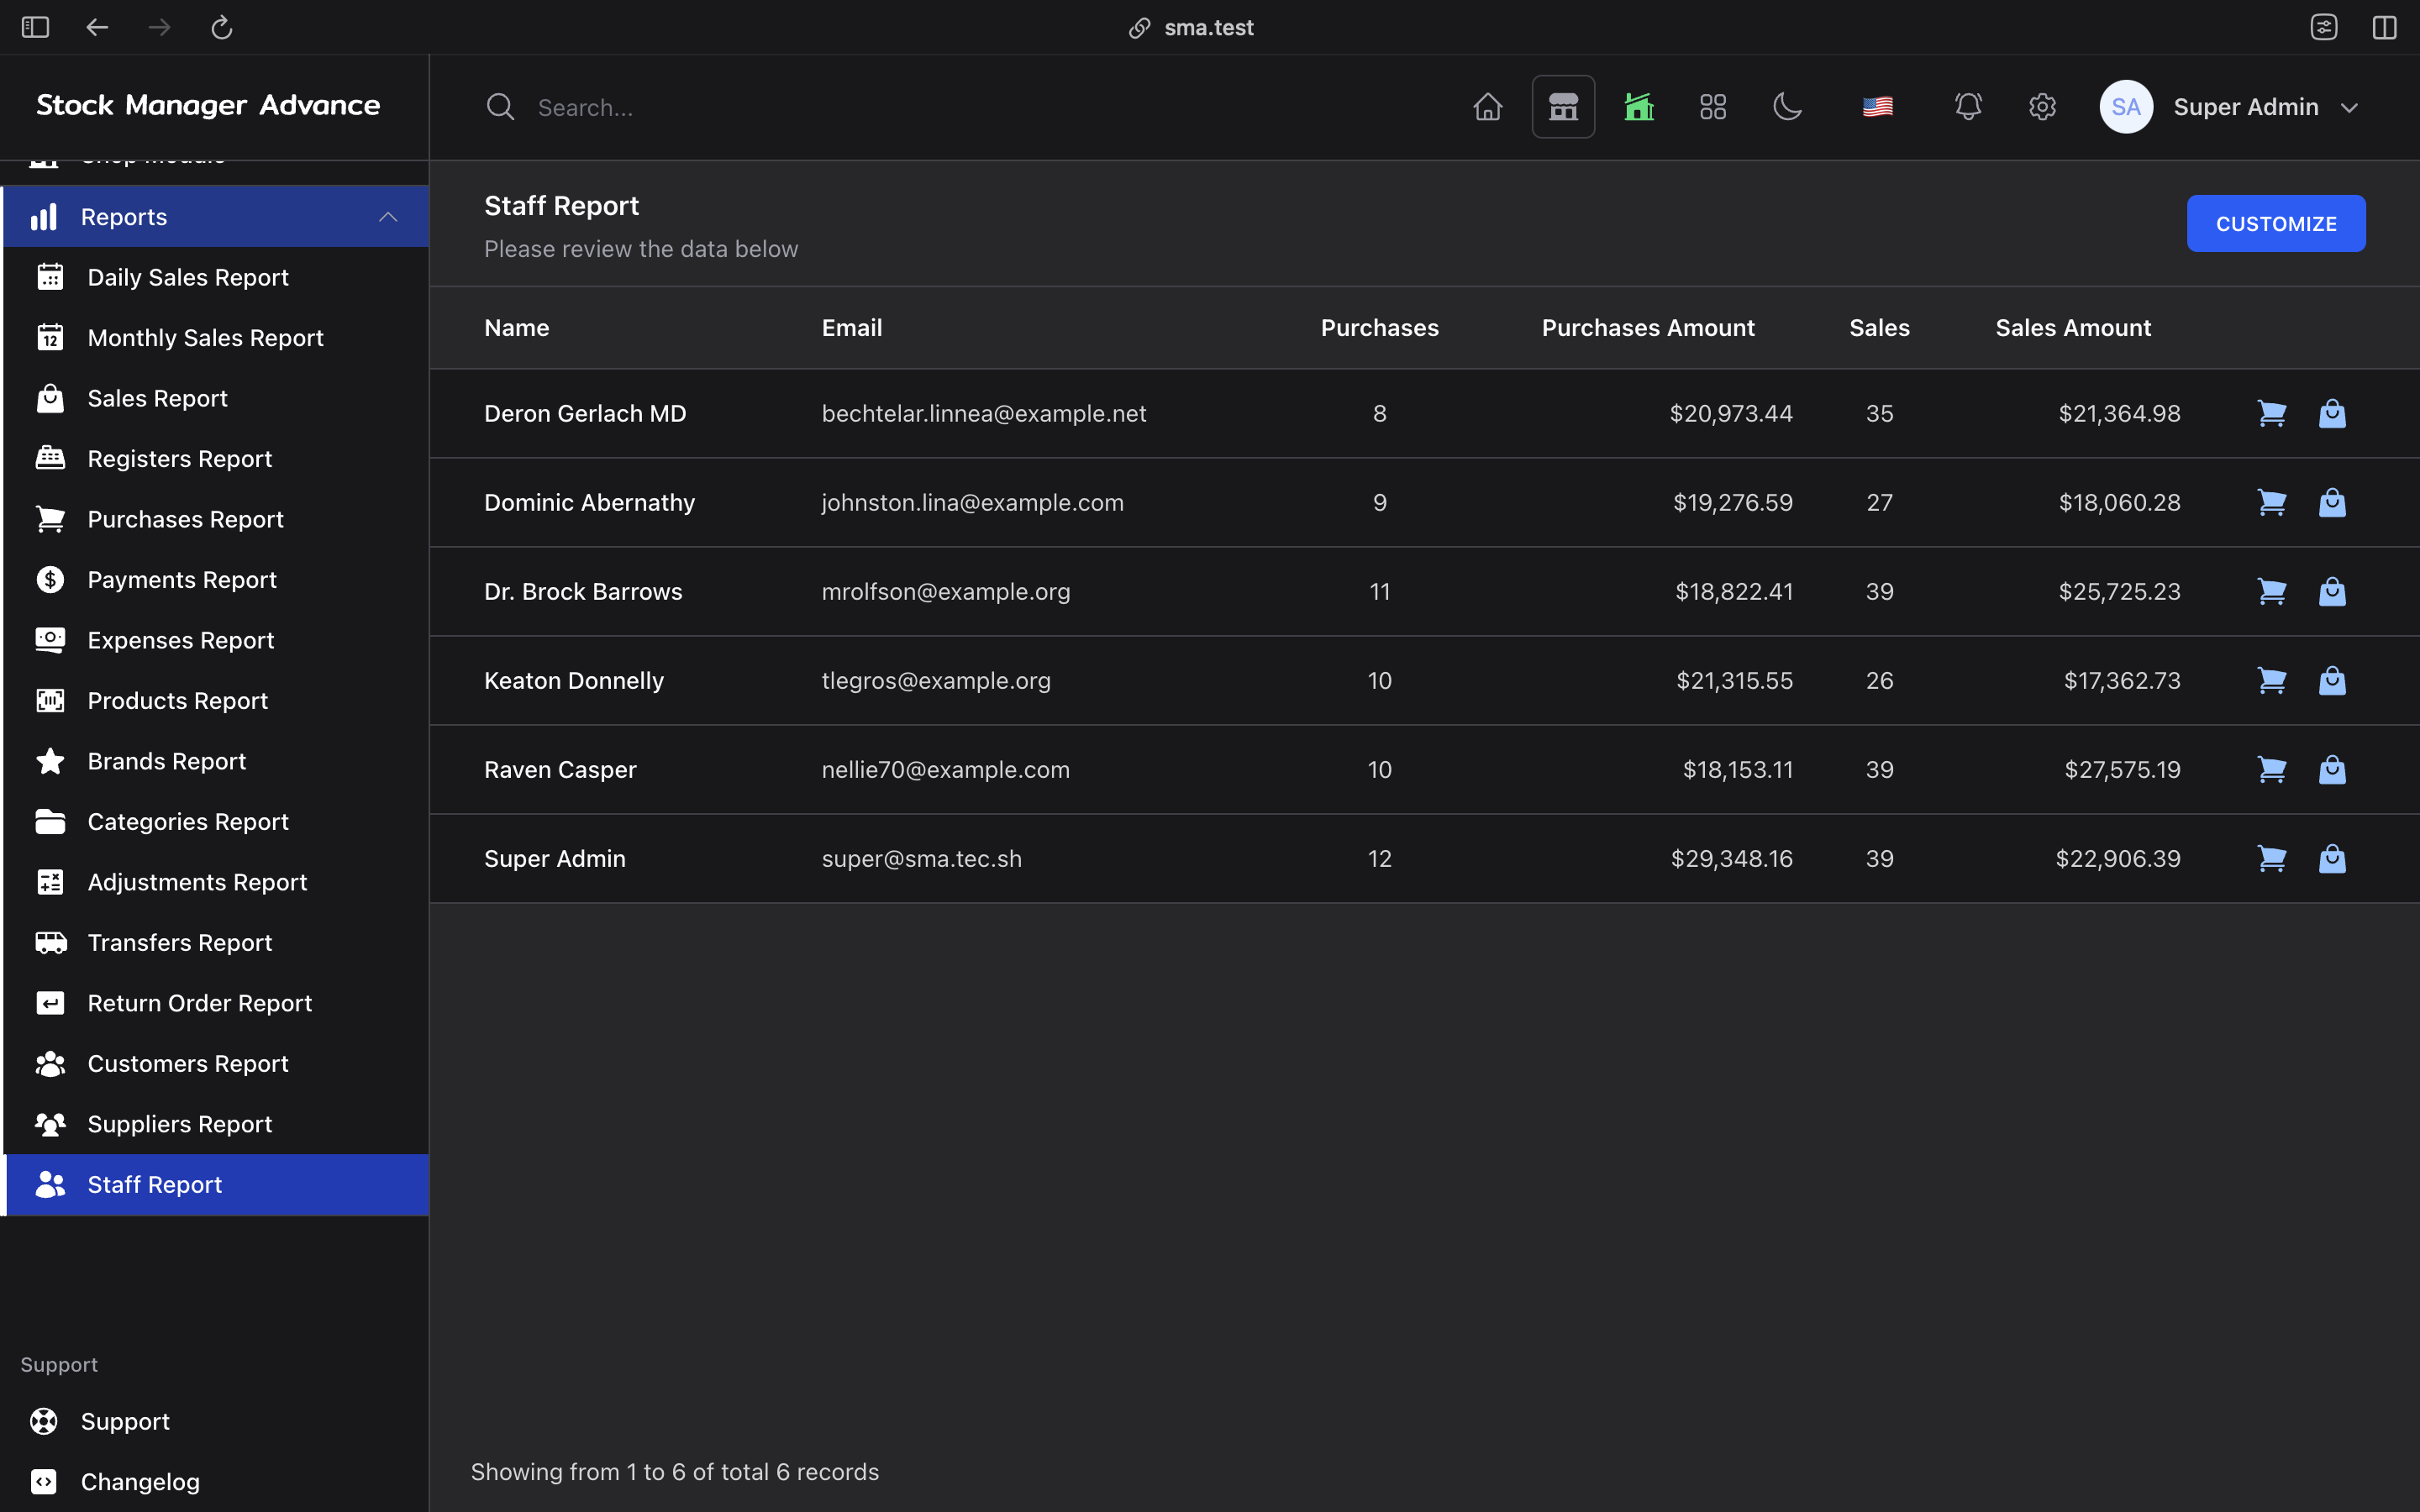Toggle dark mode moon icon
This screenshot has width=2420, height=1512.
point(1787,107)
